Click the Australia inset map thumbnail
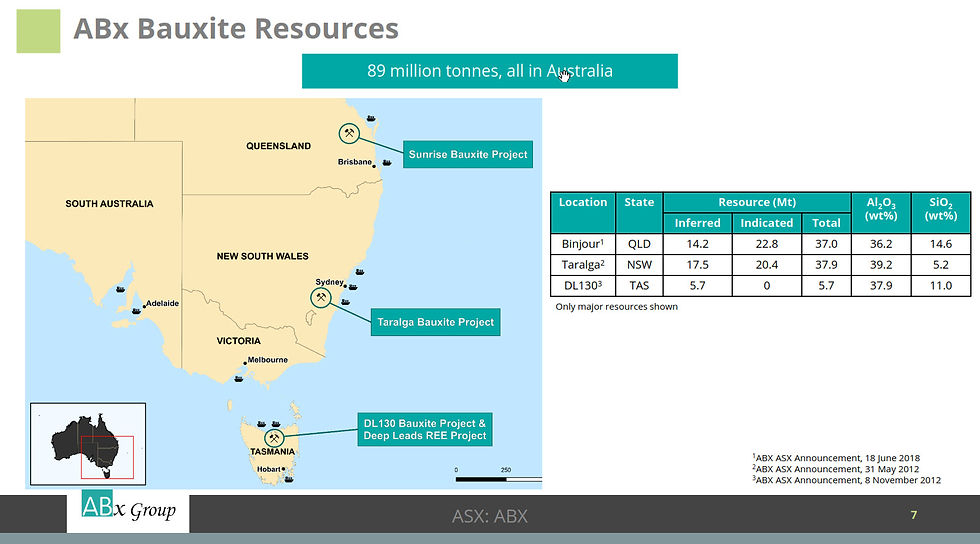 [x=88, y=444]
